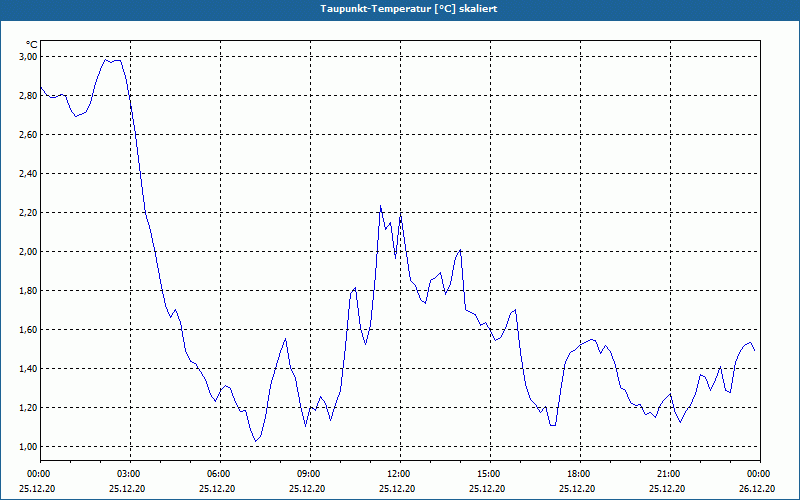
Task: Click the '°C' unit label
Action: coord(32,45)
